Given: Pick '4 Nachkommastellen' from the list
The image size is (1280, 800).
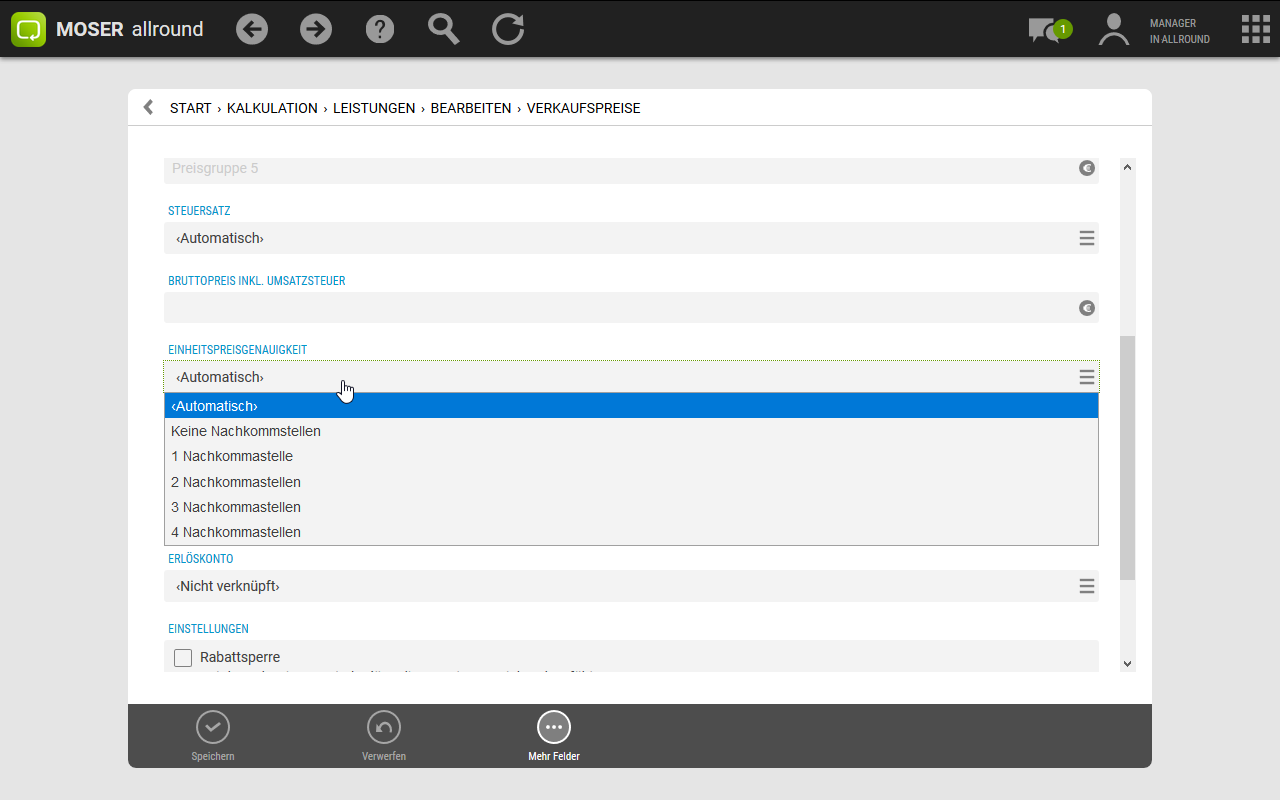Looking at the screenshot, I should pos(236,532).
